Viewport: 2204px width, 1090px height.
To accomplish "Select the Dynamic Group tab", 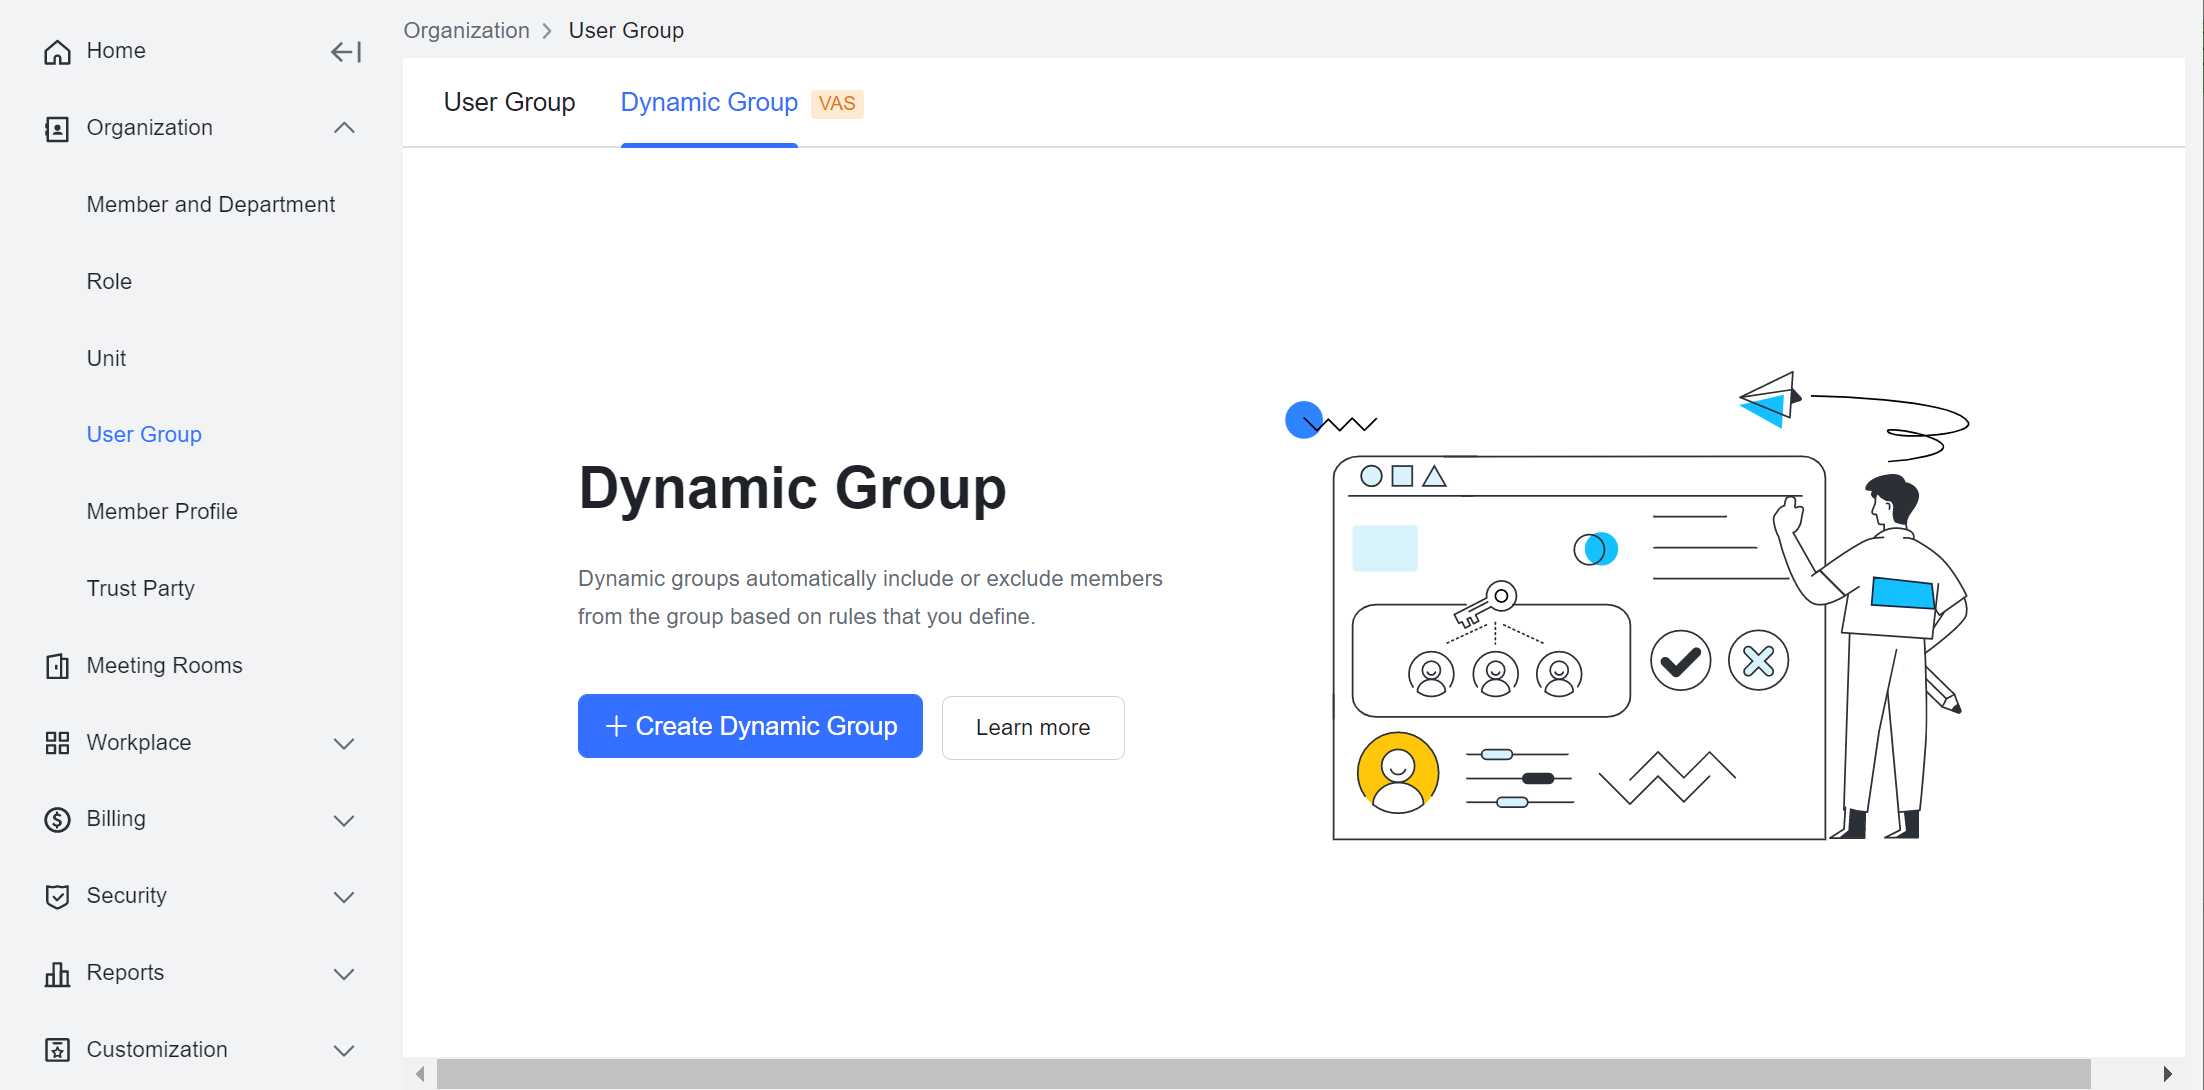I will pos(709,103).
